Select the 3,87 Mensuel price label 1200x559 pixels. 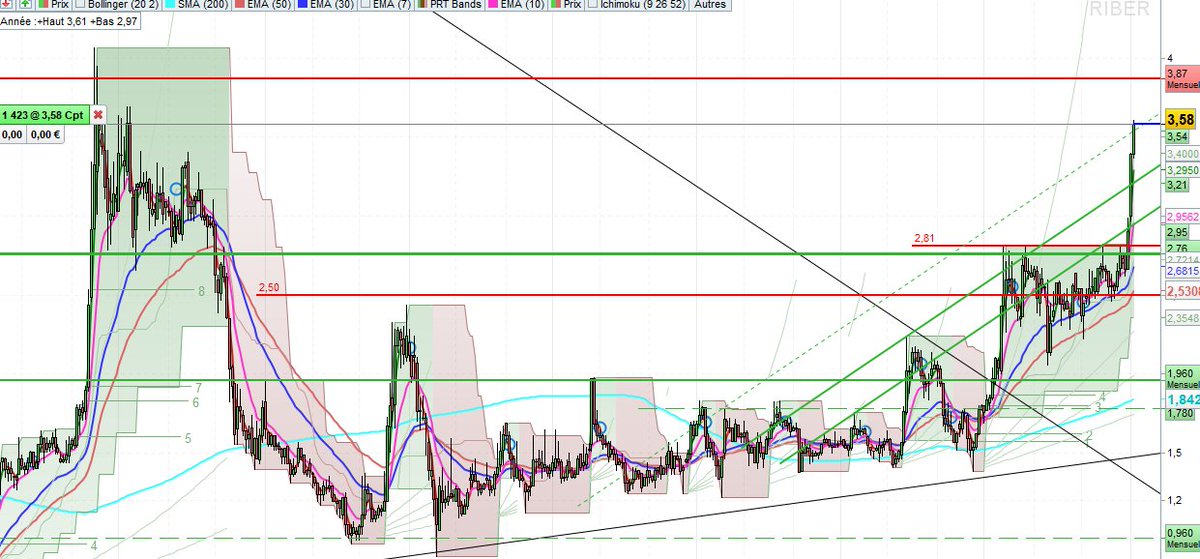1182,79
